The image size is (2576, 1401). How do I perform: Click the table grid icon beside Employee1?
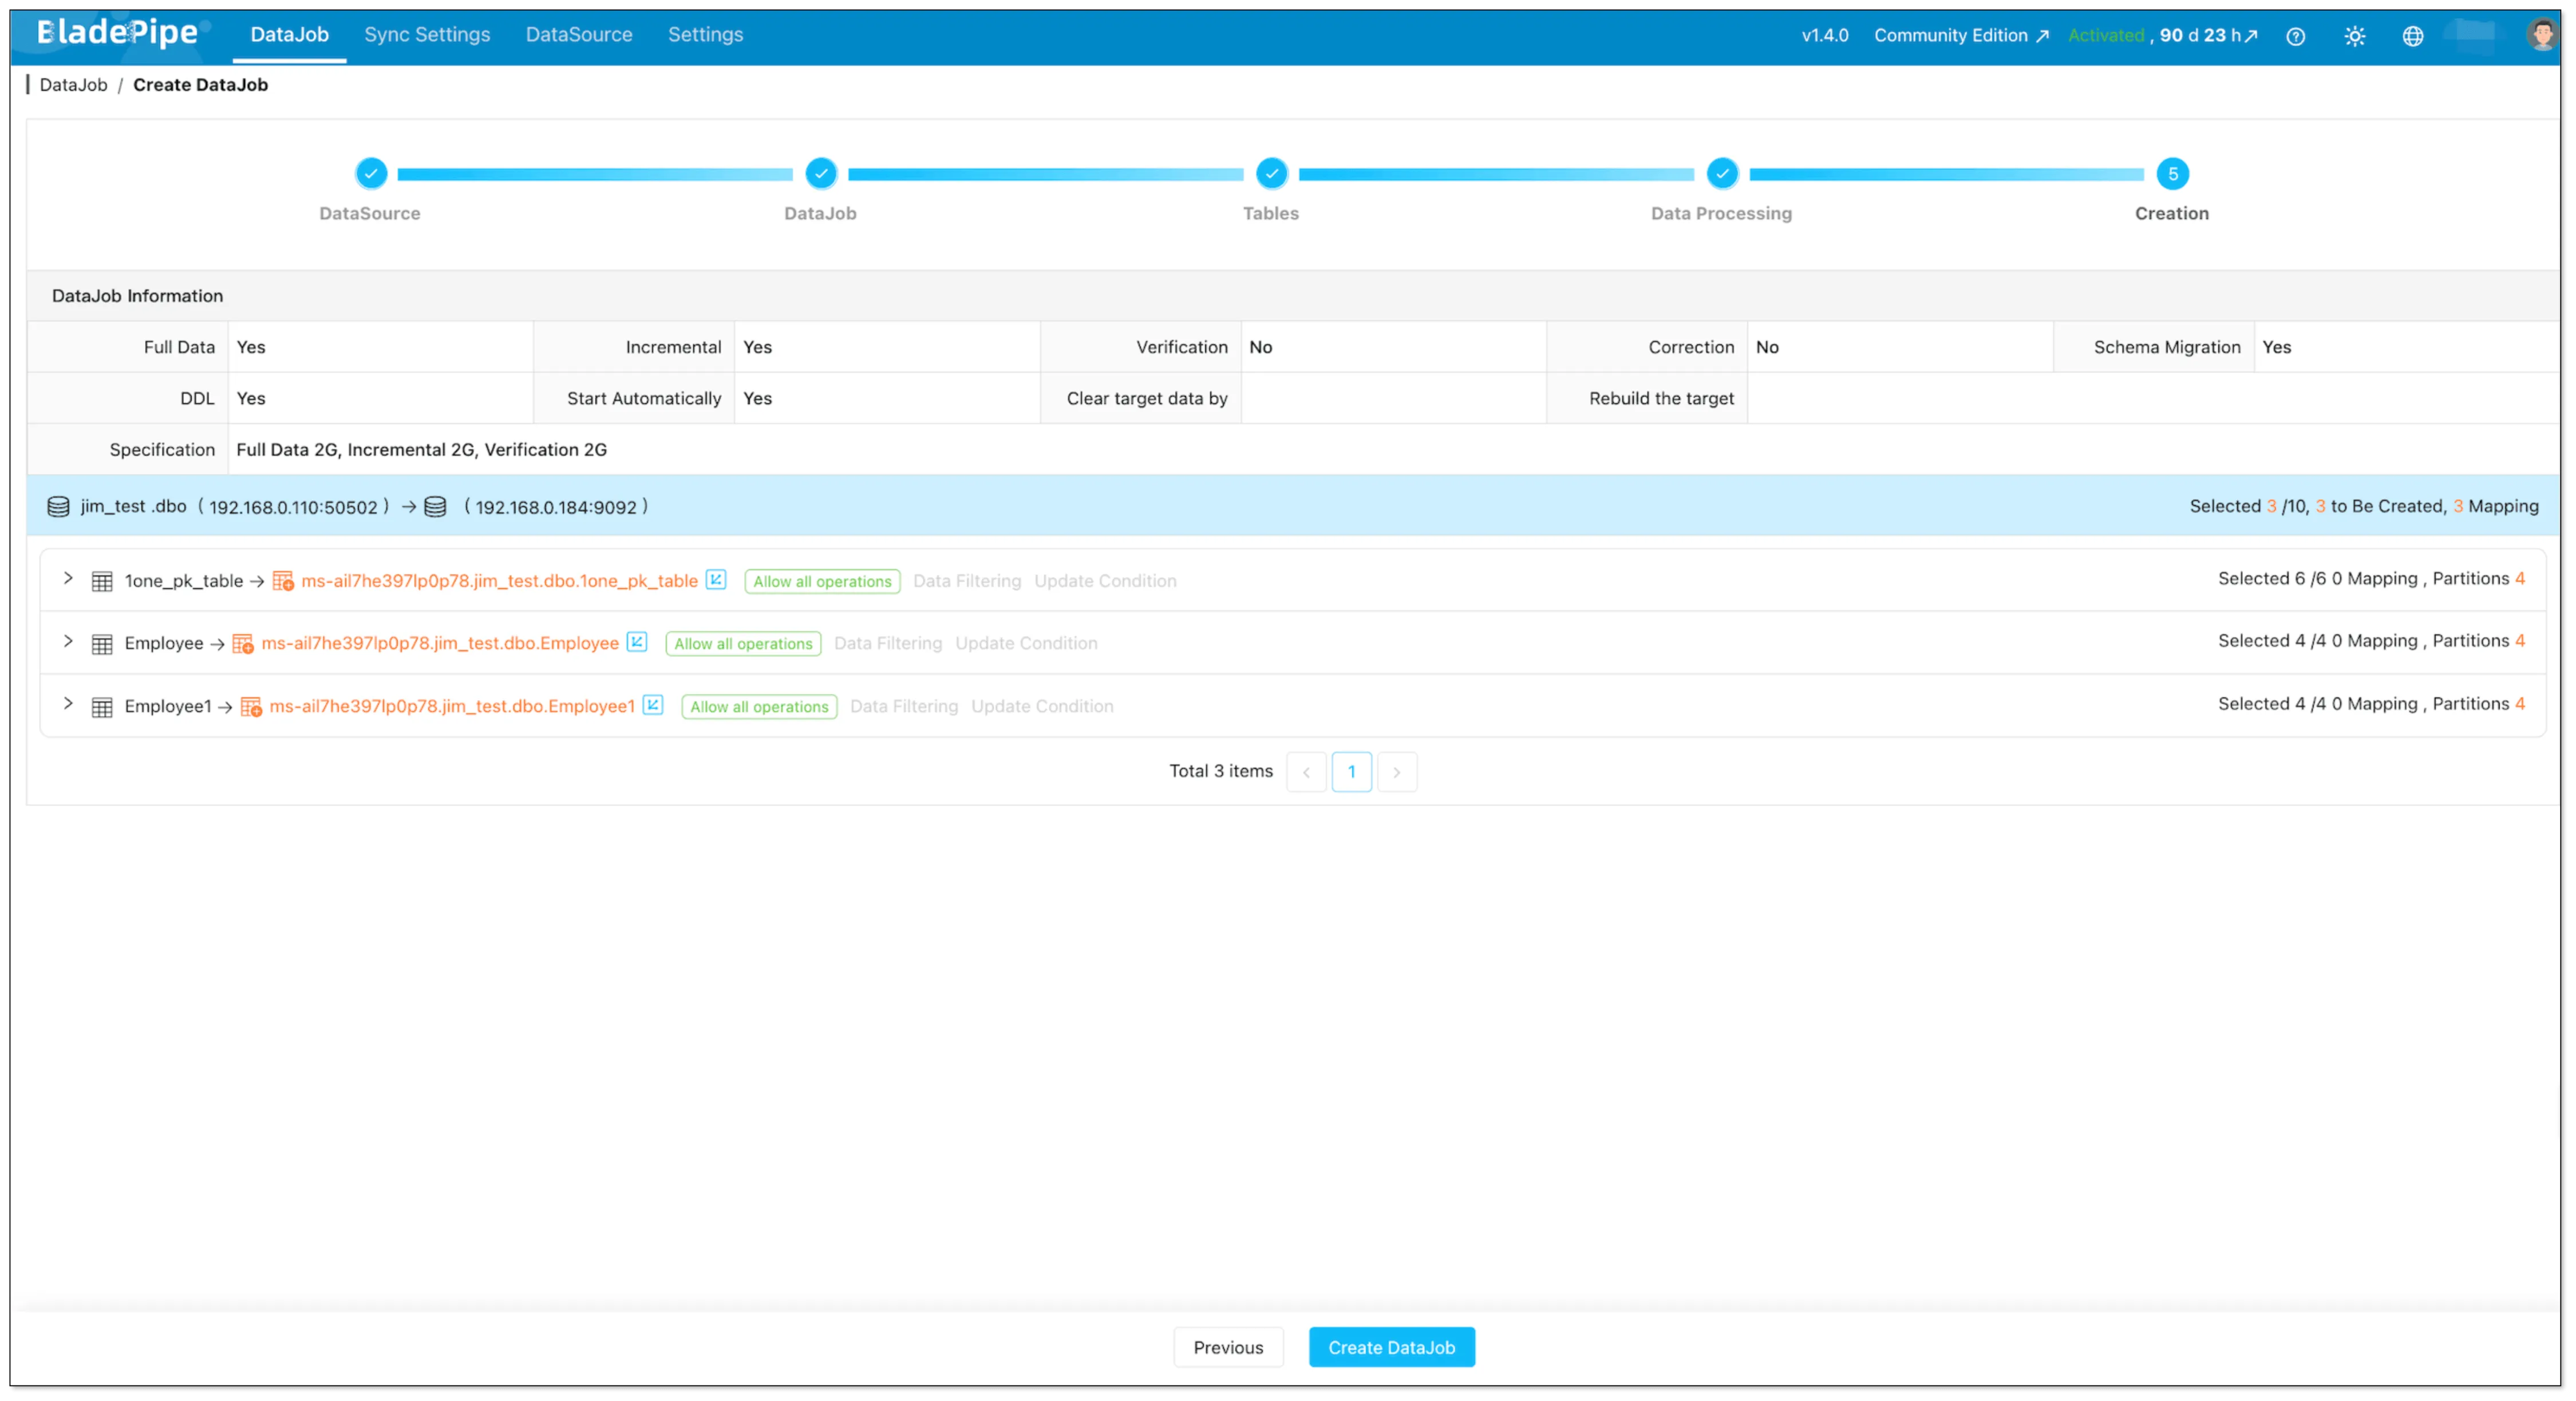click(x=103, y=706)
